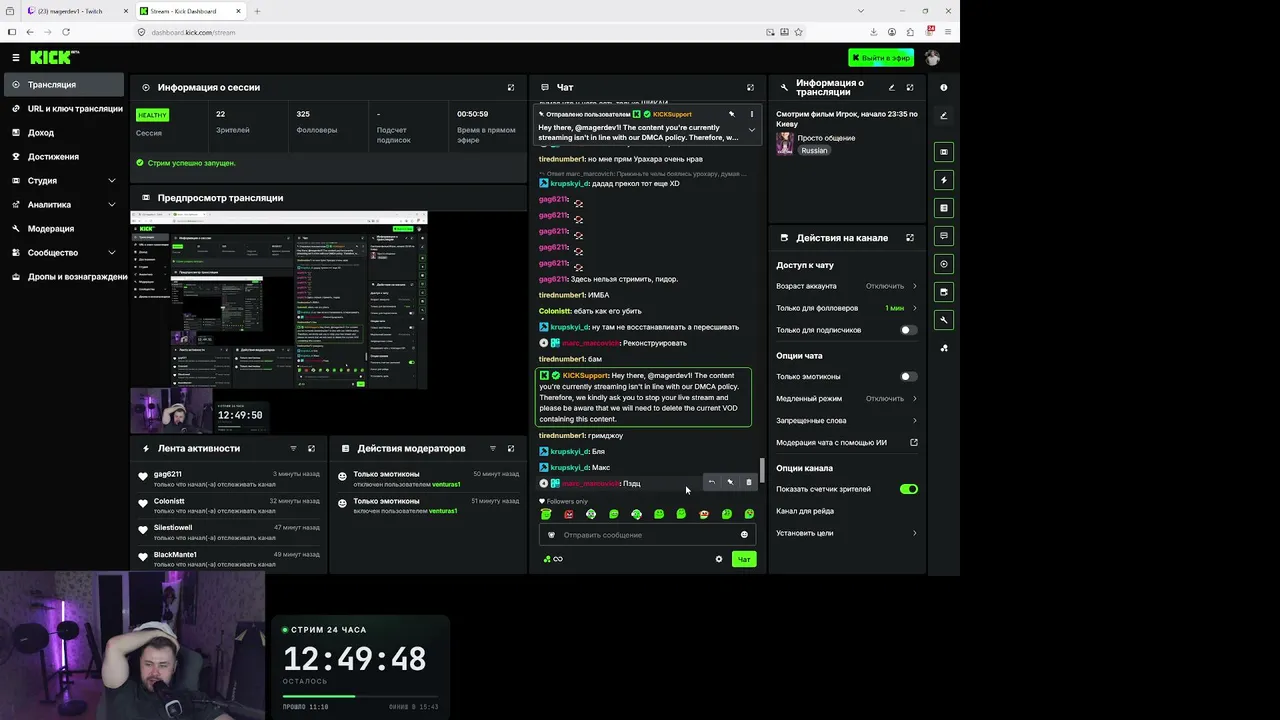Open chat settings gear icon
Image resolution: width=1280 pixels, height=720 pixels.
719,559
